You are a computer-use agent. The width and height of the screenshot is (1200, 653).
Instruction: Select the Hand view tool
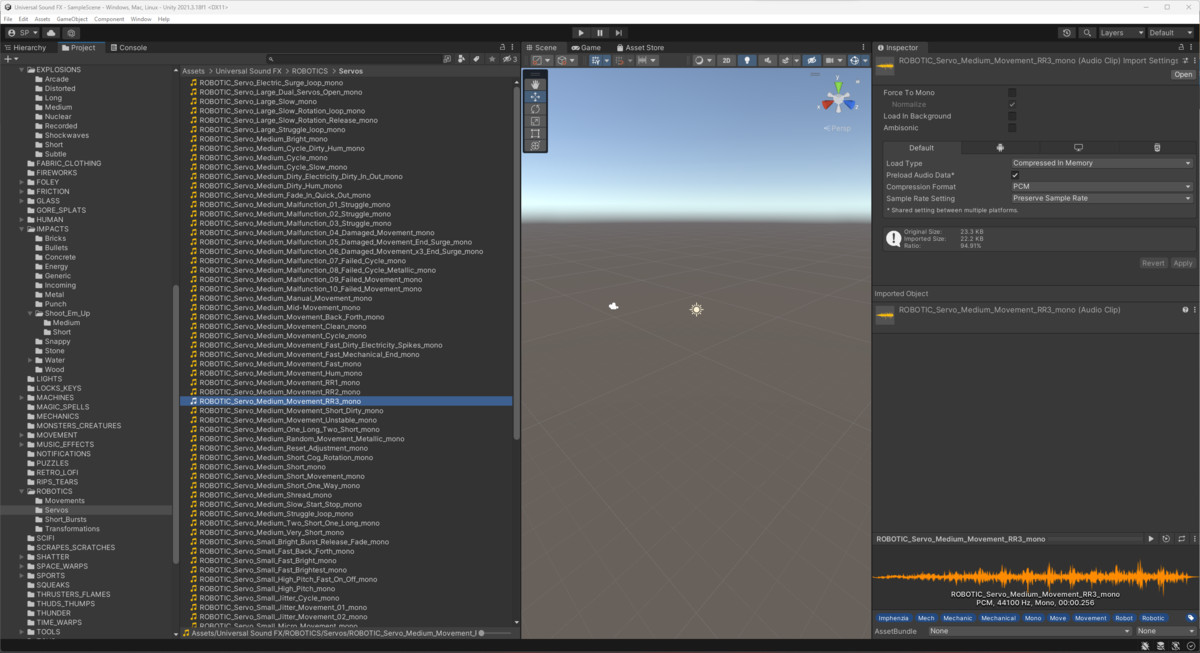536,84
